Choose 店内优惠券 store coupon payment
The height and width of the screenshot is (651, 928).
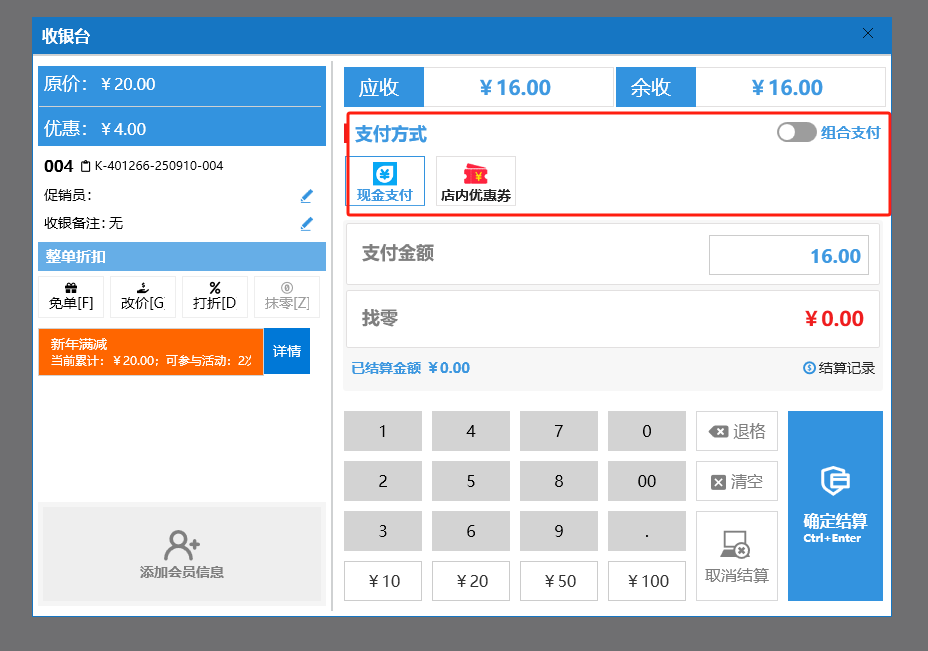click(x=476, y=181)
